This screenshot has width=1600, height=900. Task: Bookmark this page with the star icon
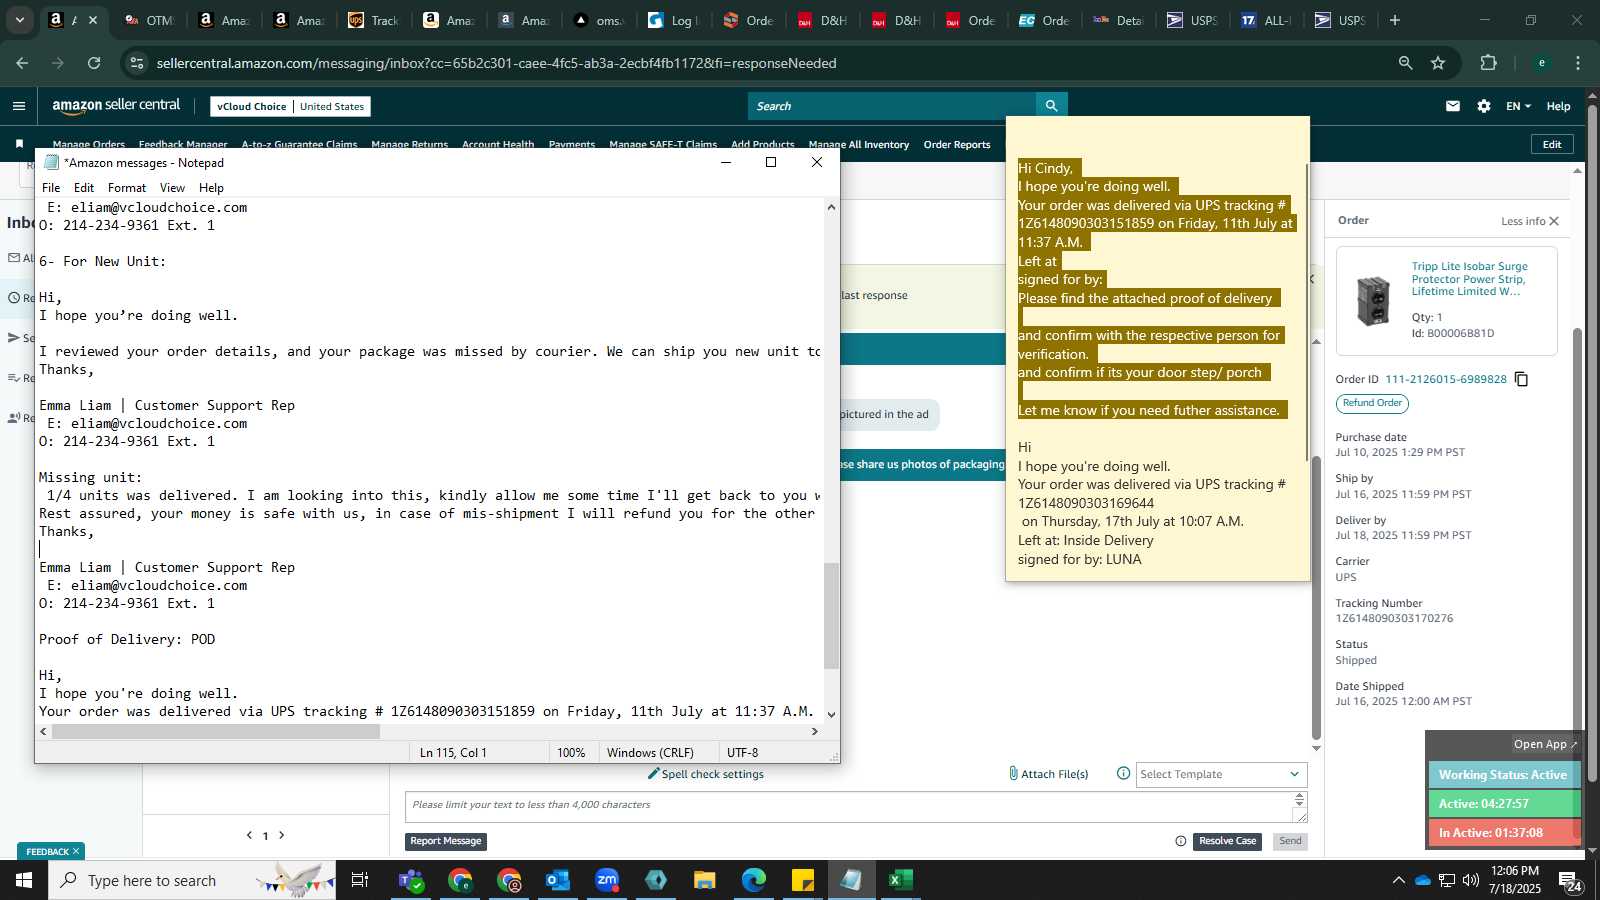click(1438, 63)
